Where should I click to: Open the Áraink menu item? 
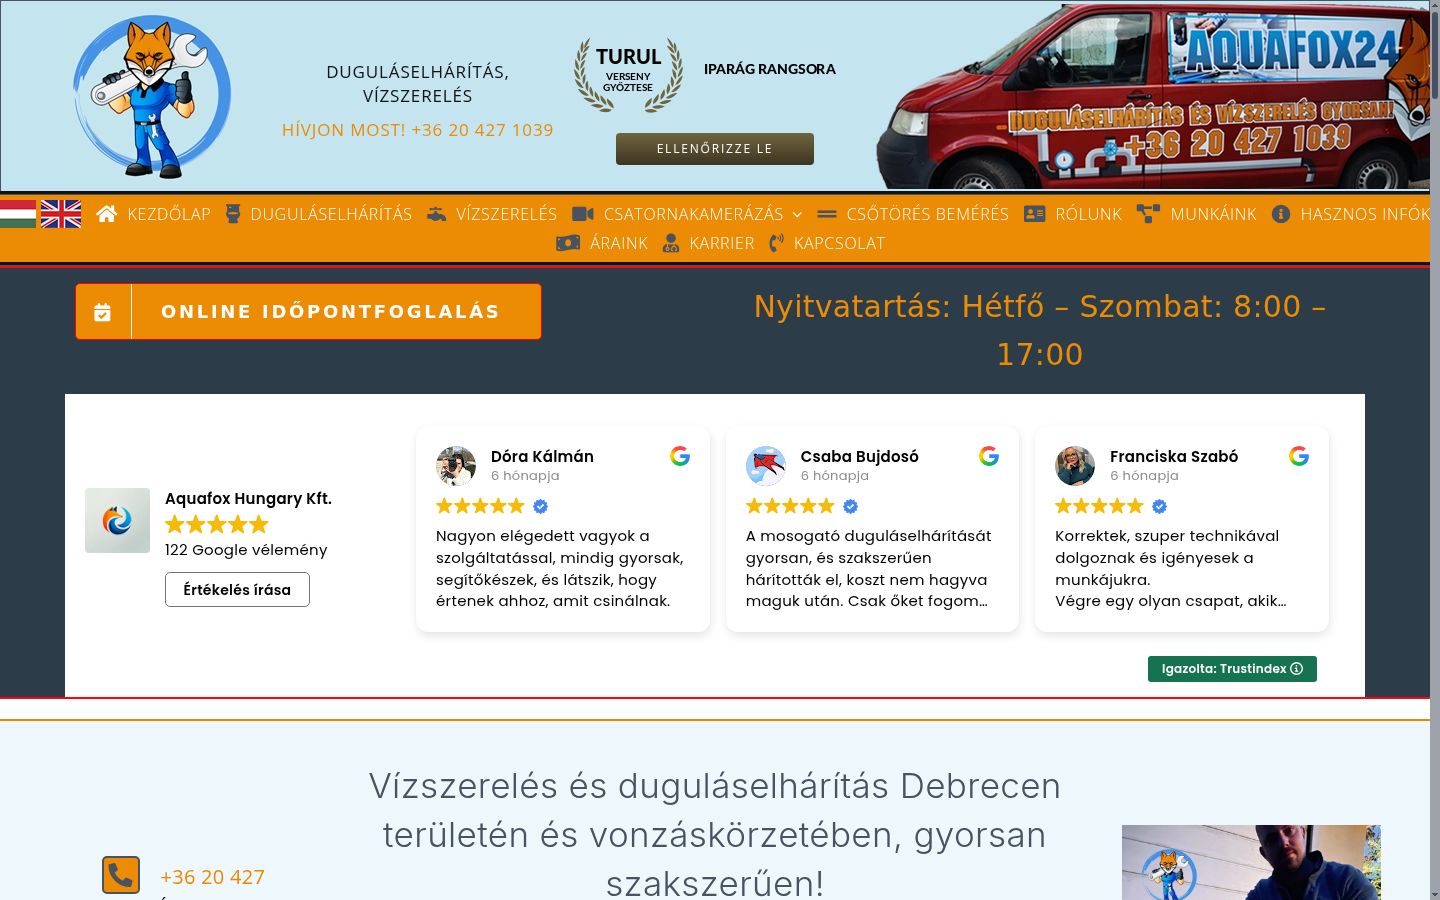pos(619,243)
